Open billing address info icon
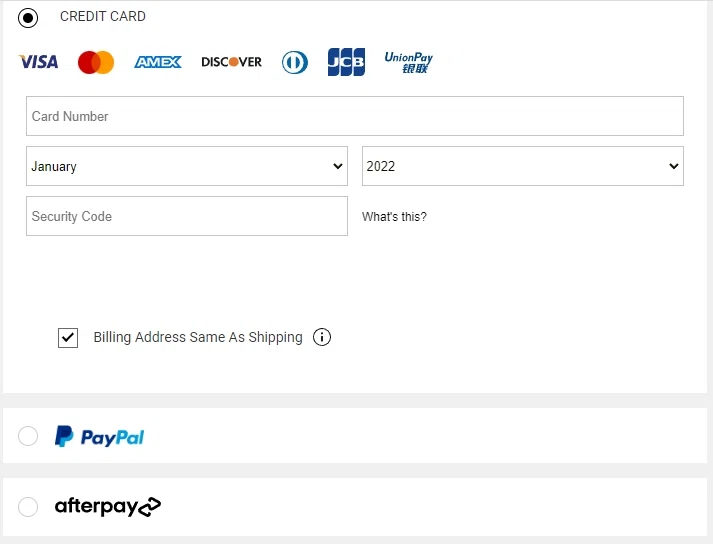 [x=322, y=337]
